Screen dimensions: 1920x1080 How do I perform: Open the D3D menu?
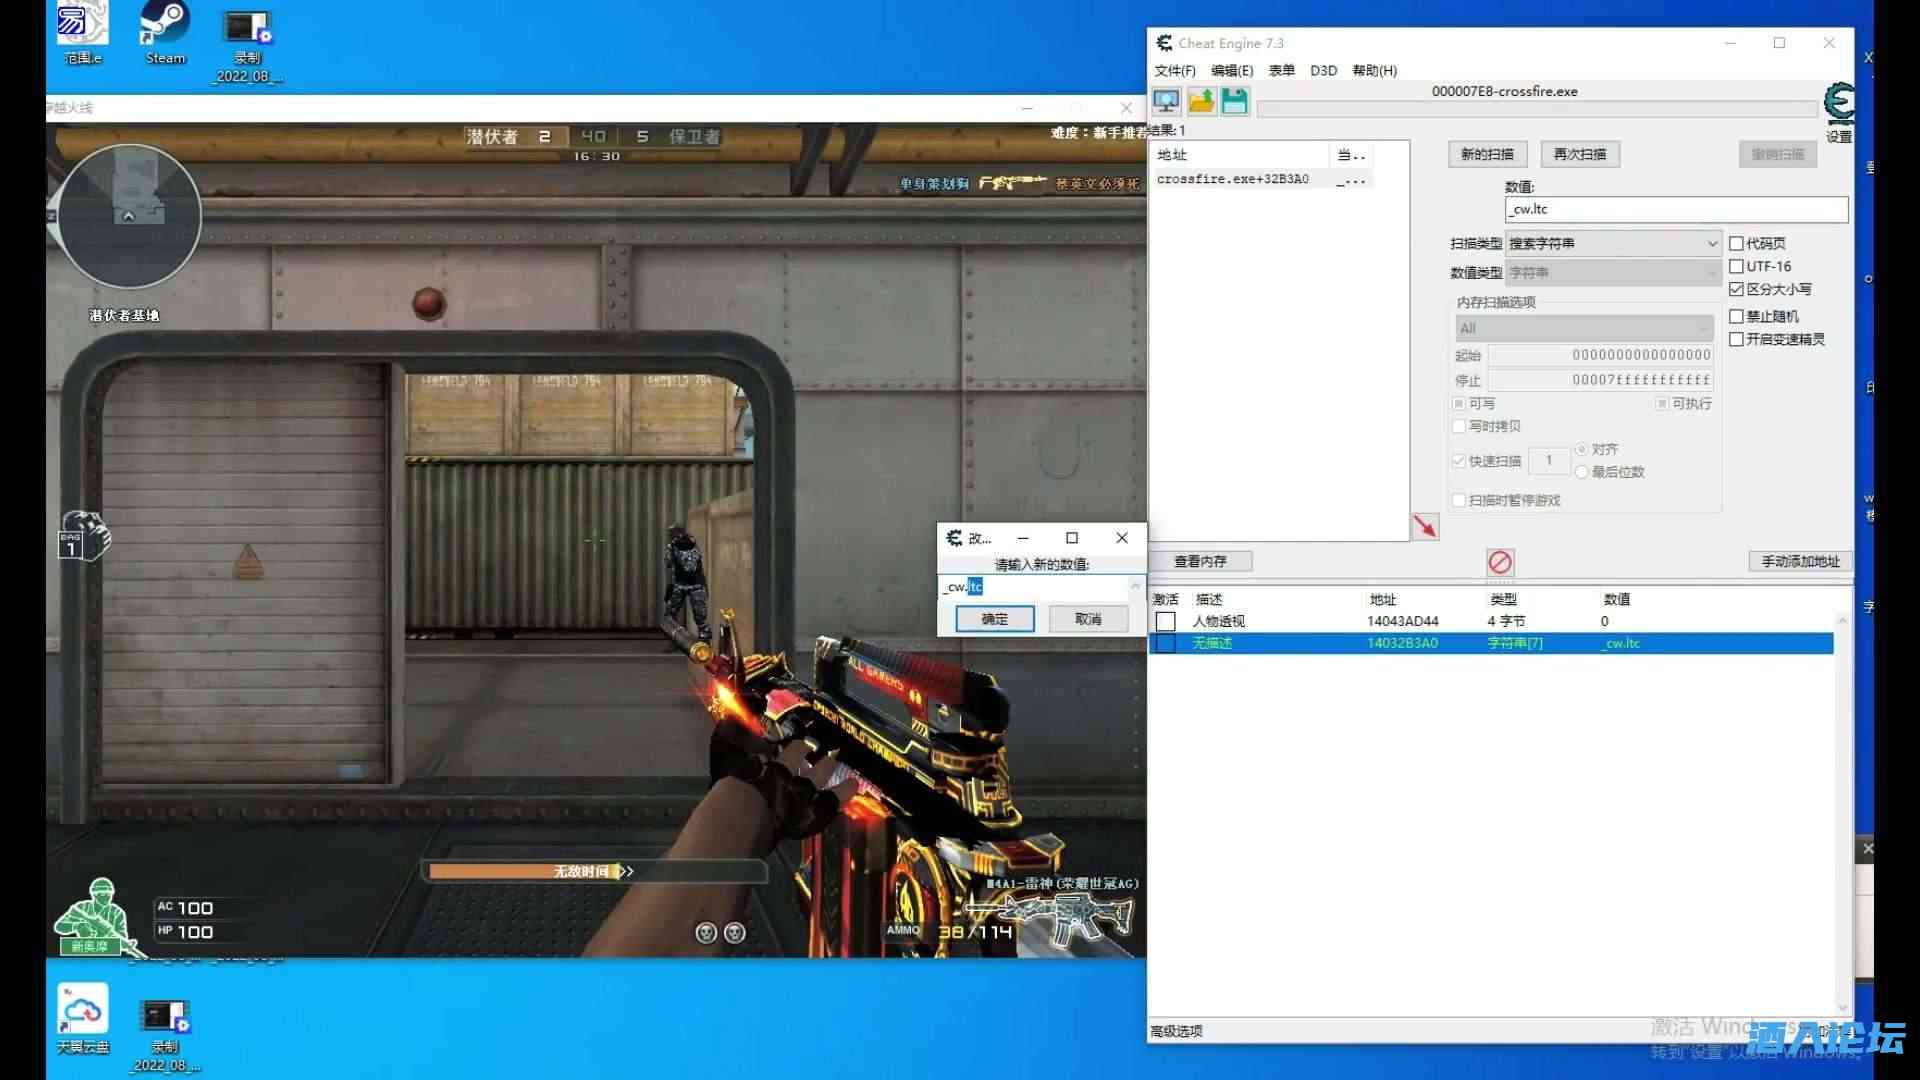coord(1323,70)
